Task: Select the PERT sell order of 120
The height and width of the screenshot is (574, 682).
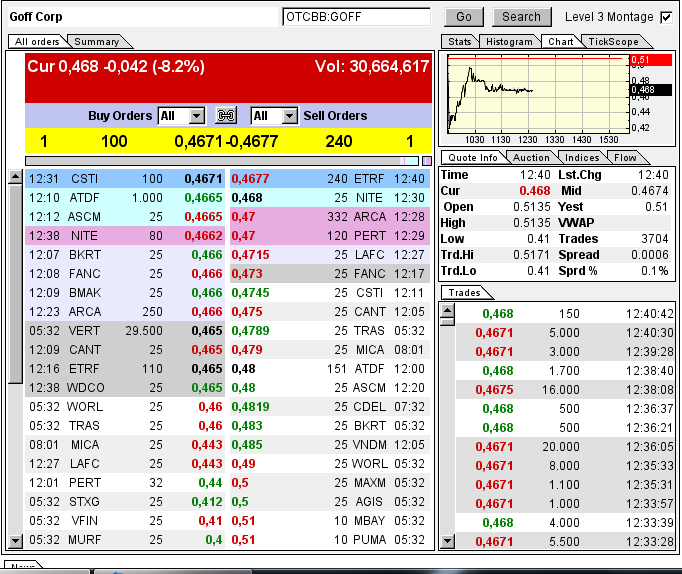Action: click(x=330, y=236)
